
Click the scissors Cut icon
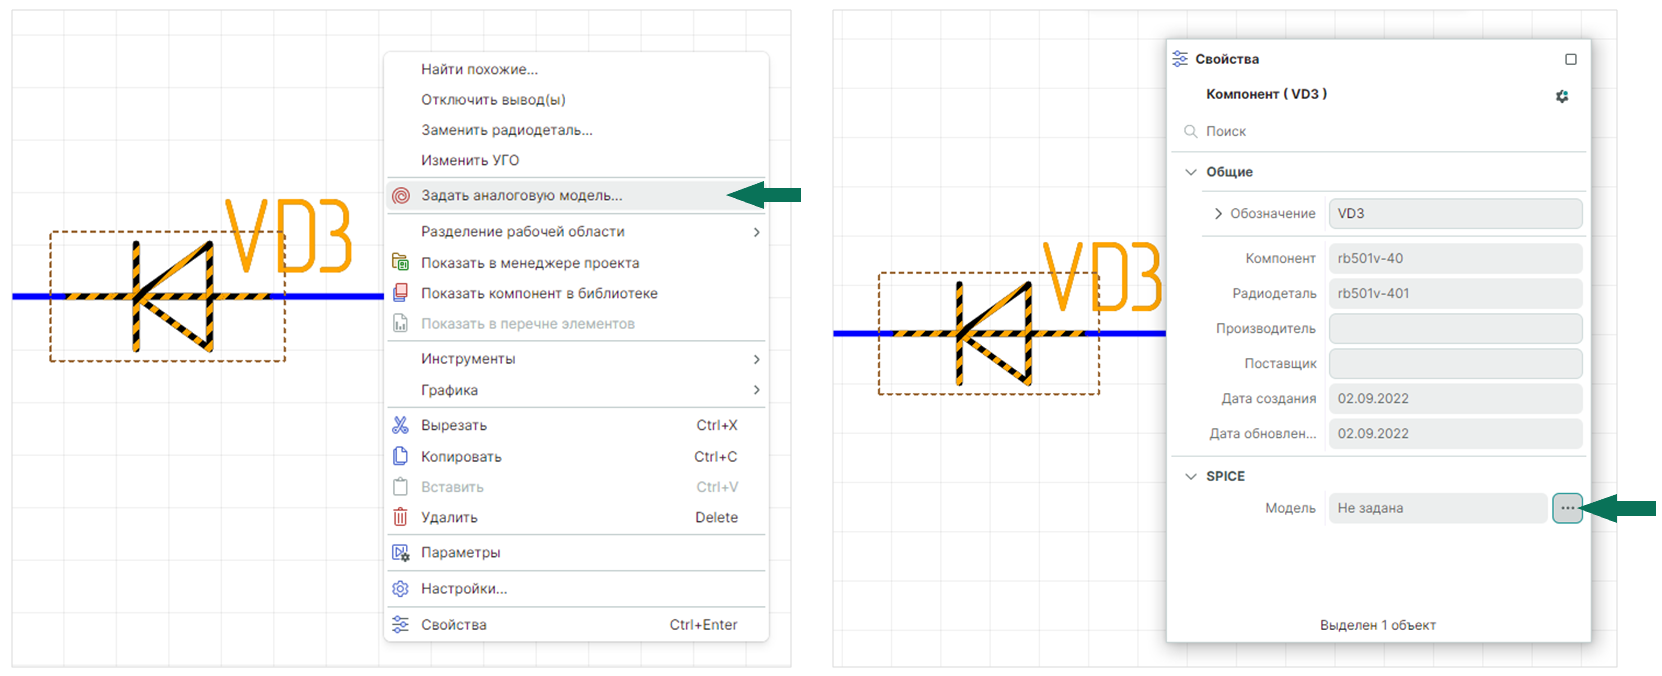pos(401,425)
